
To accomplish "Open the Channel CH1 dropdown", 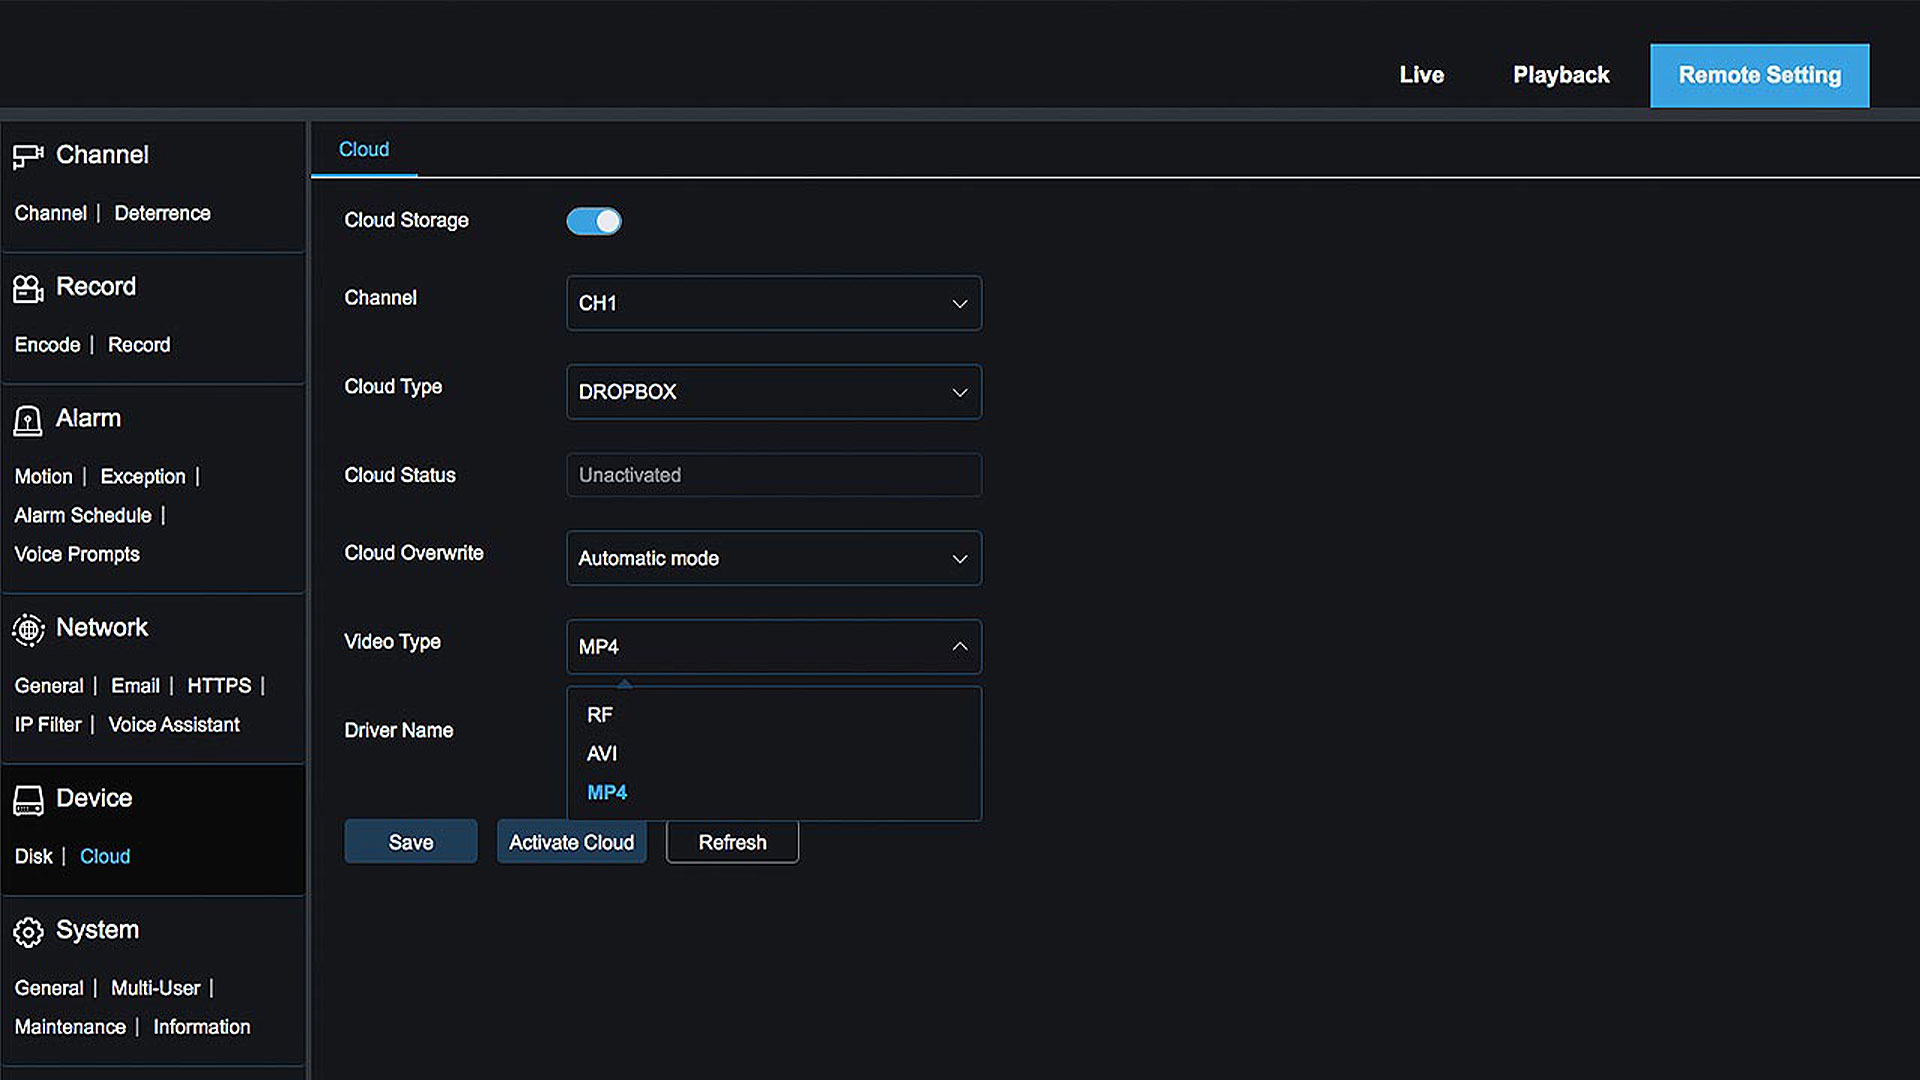I will 773,303.
